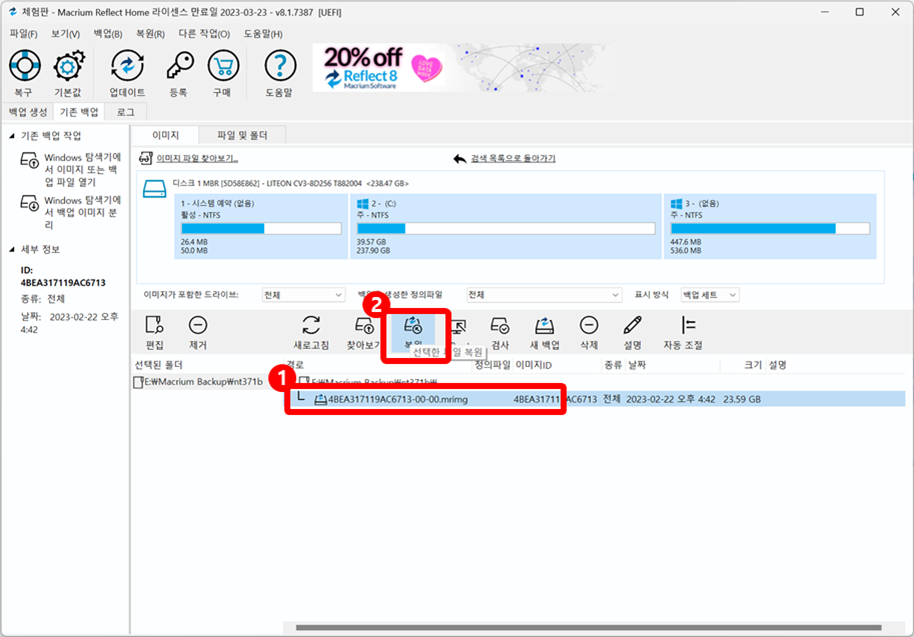Screen dimensions: 914x637
Task: Click the 크기 column header
Action: point(753,365)
